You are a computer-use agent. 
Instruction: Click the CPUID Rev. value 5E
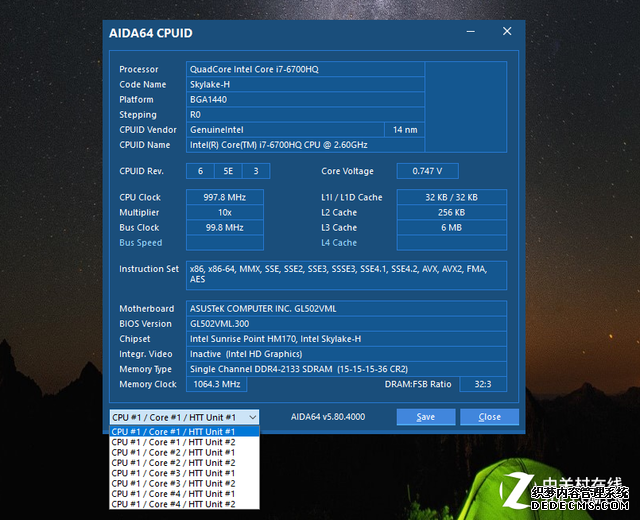pyautogui.click(x=228, y=171)
